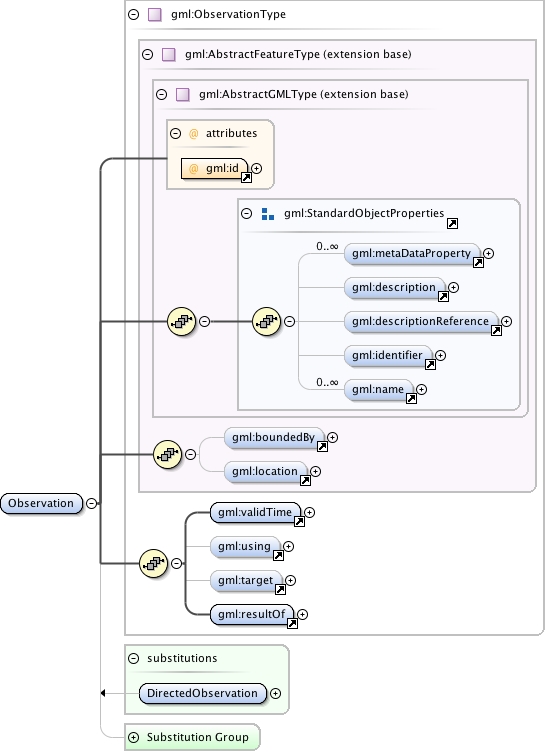Collapse the attributes section
The height and width of the screenshot is (754, 546).
pyautogui.click(x=176, y=134)
